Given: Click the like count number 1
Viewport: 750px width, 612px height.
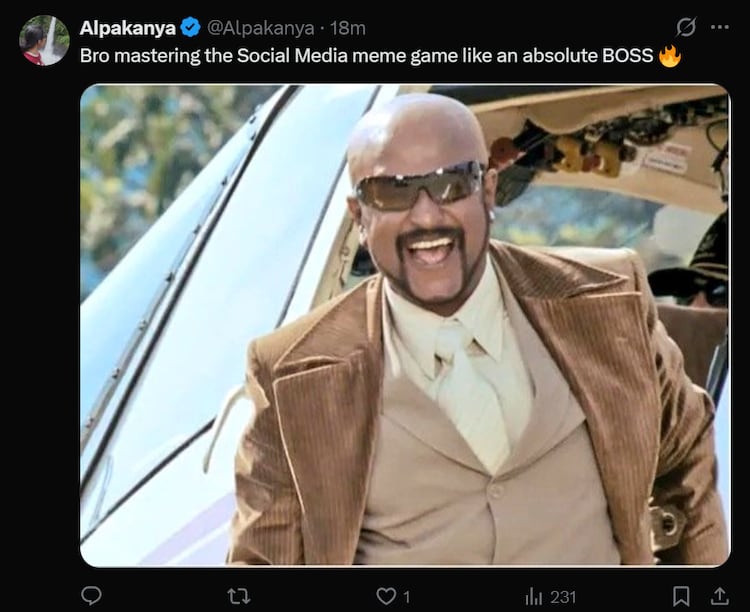Looking at the screenshot, I should coord(406,597).
